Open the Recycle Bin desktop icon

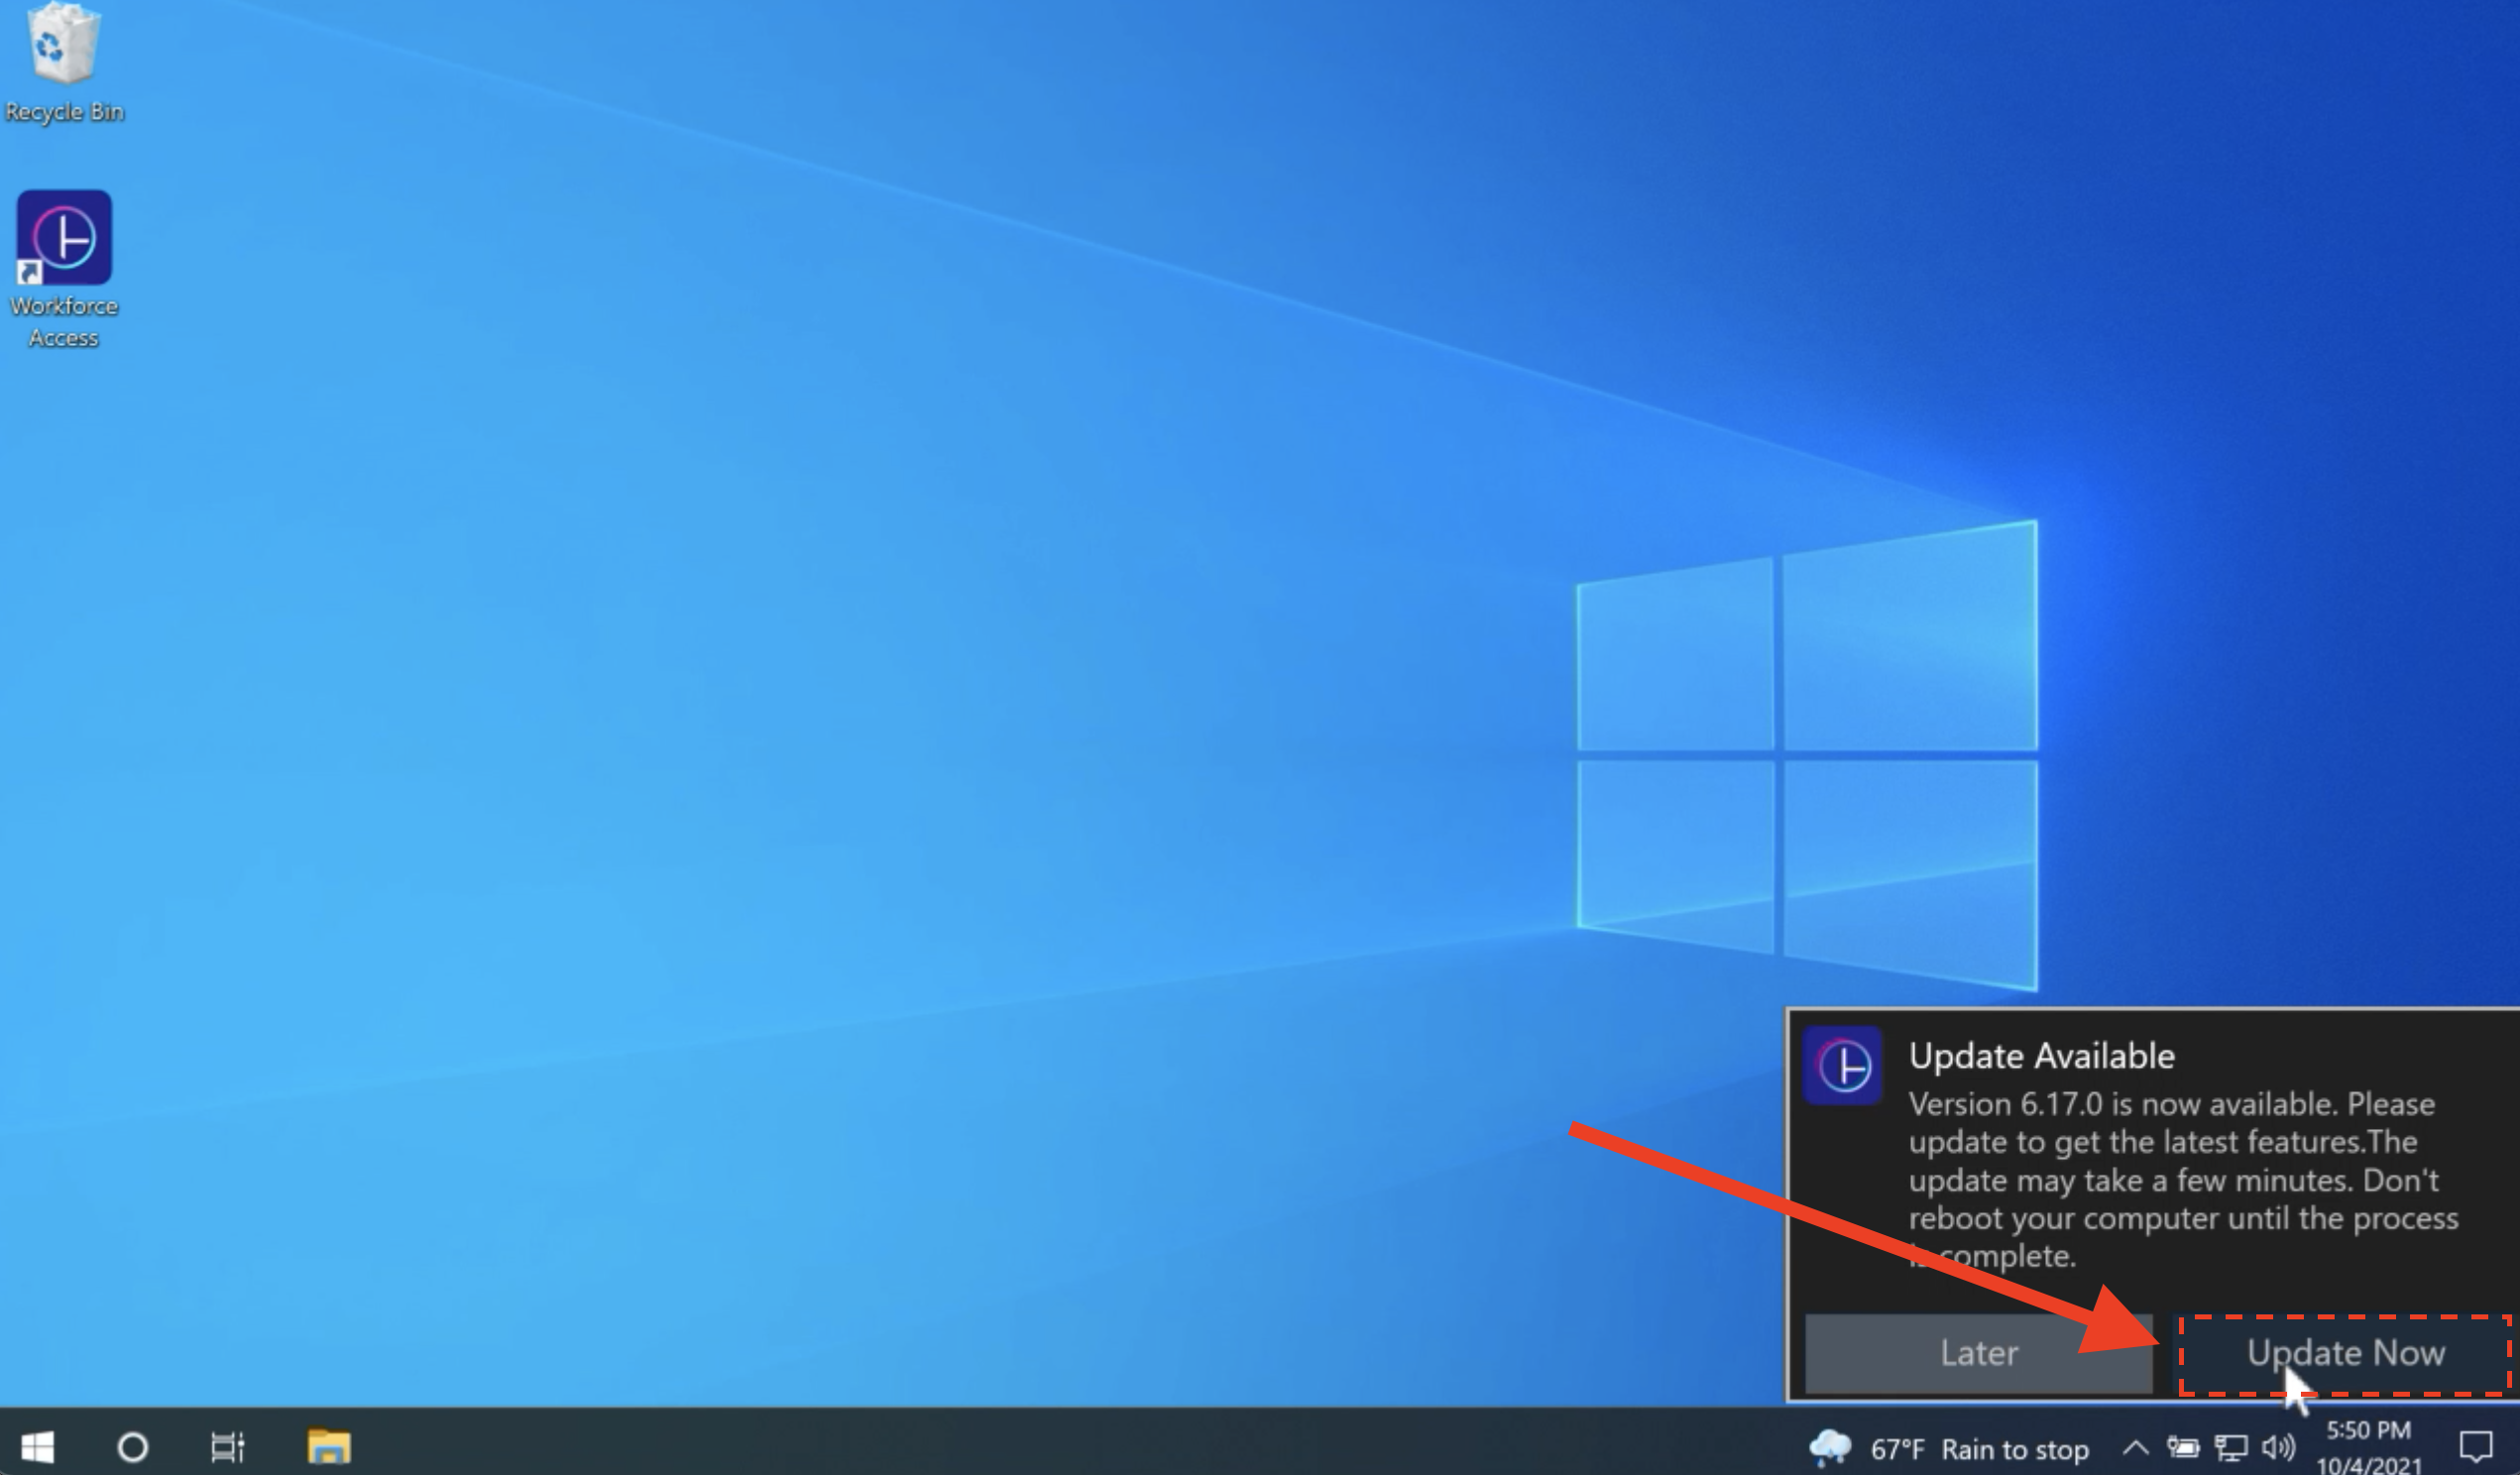coord(63,45)
